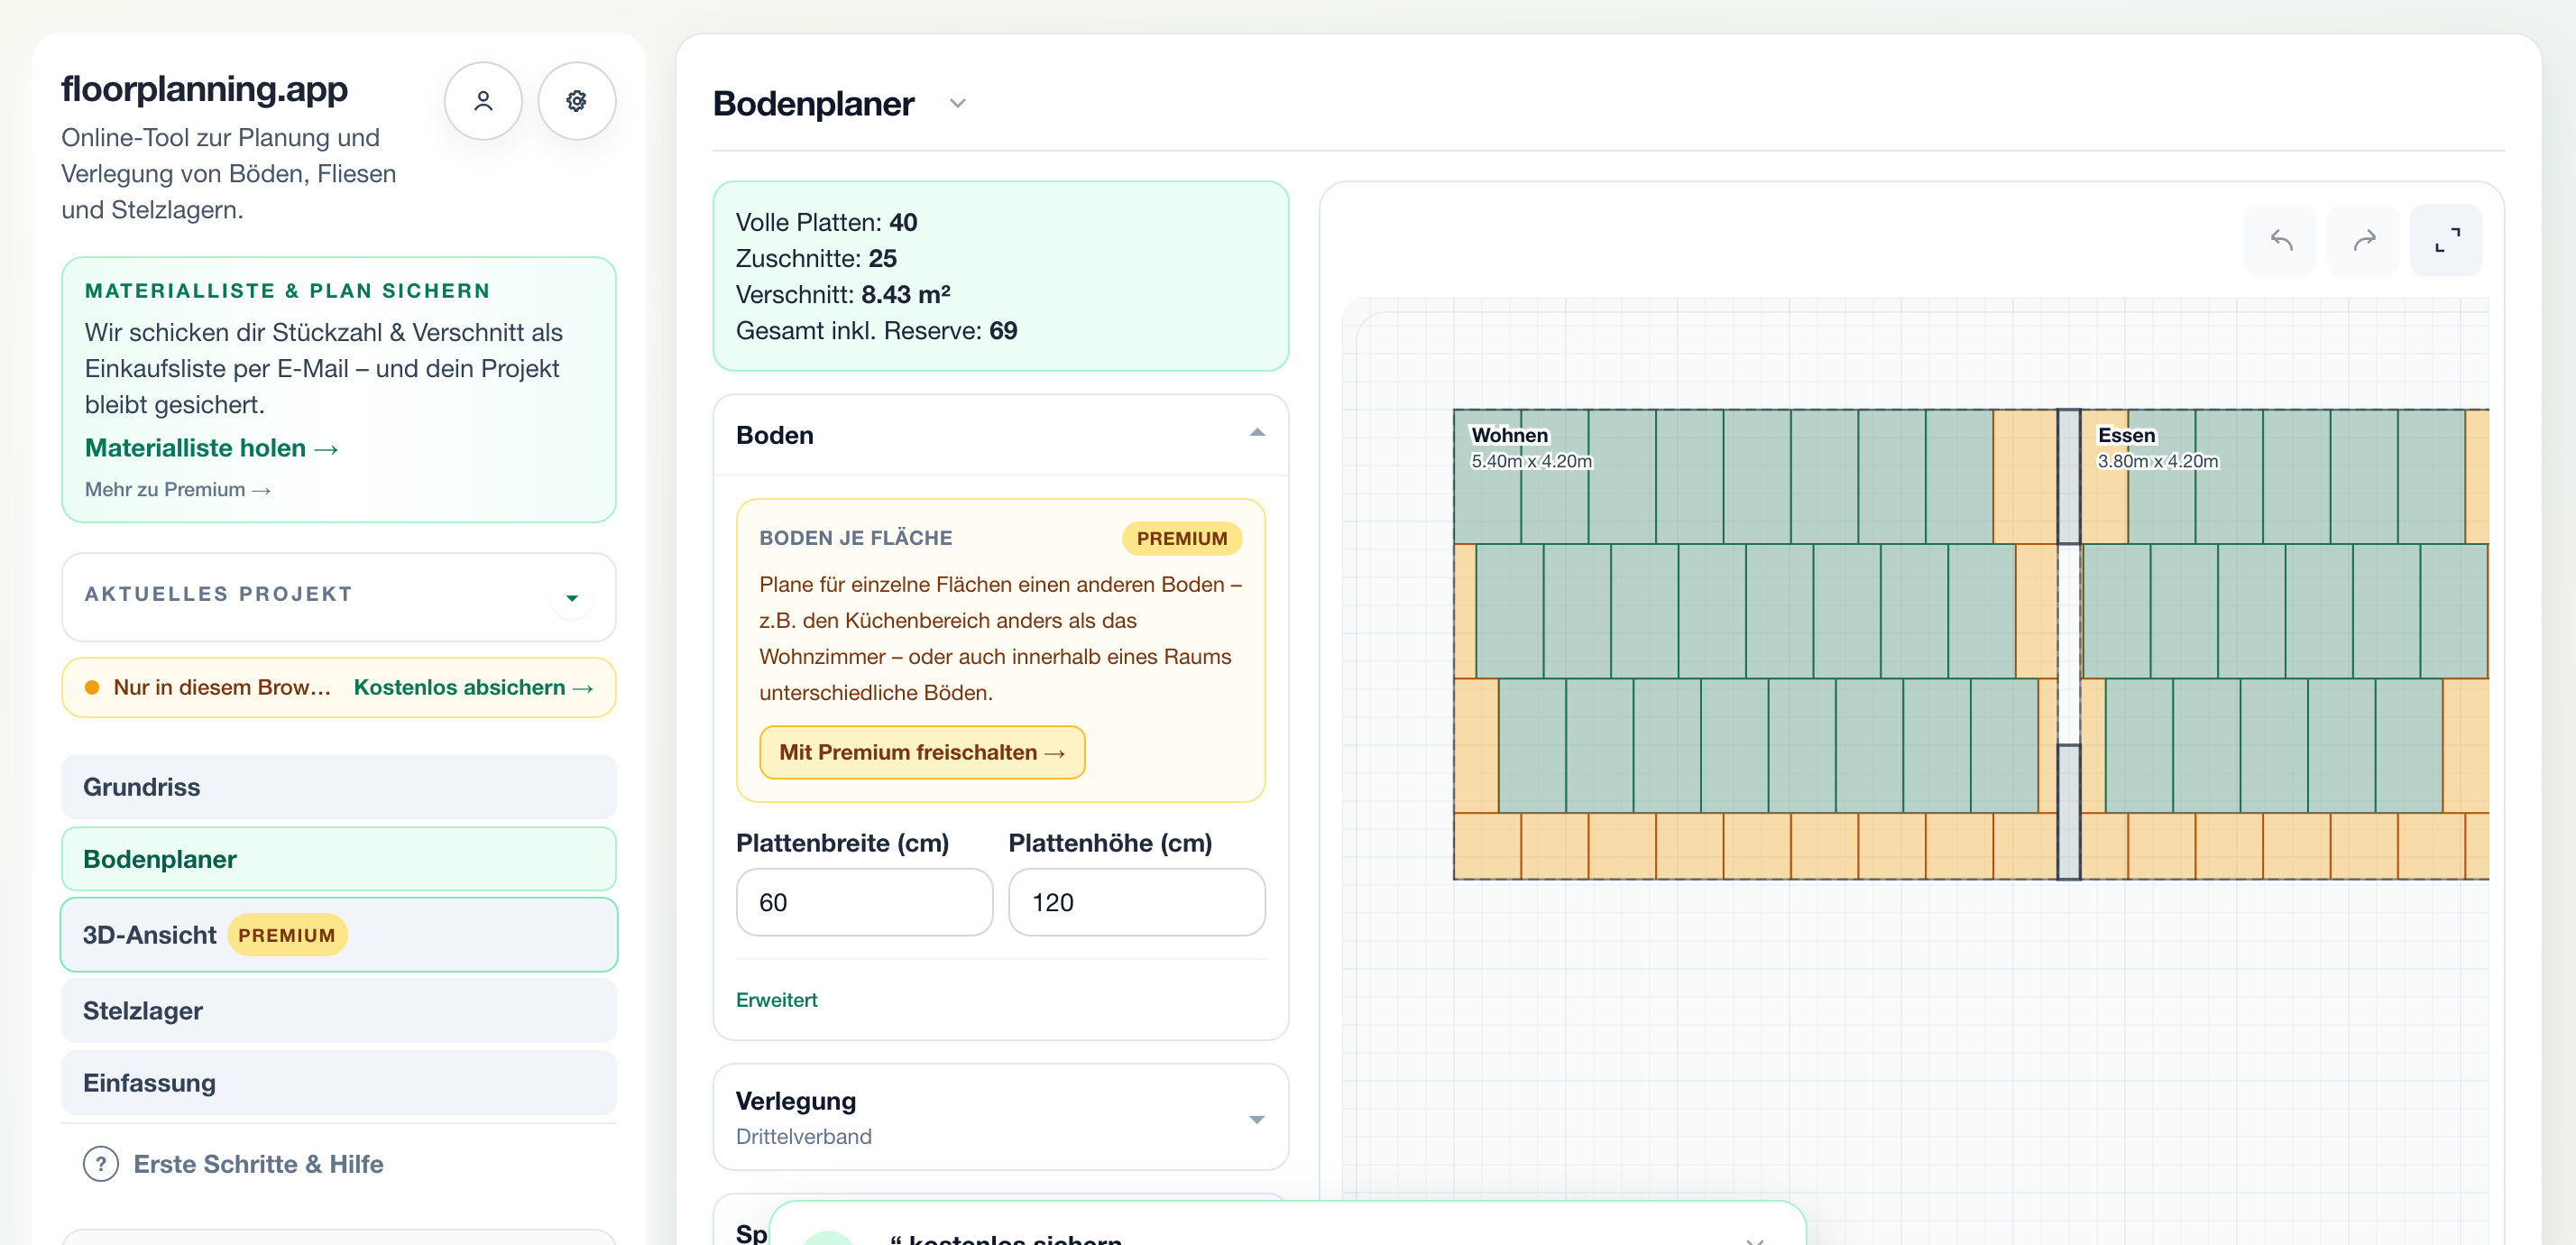This screenshot has height=1245, width=2576.
Task: Open settings gear icon
Action: pyautogui.click(x=577, y=101)
